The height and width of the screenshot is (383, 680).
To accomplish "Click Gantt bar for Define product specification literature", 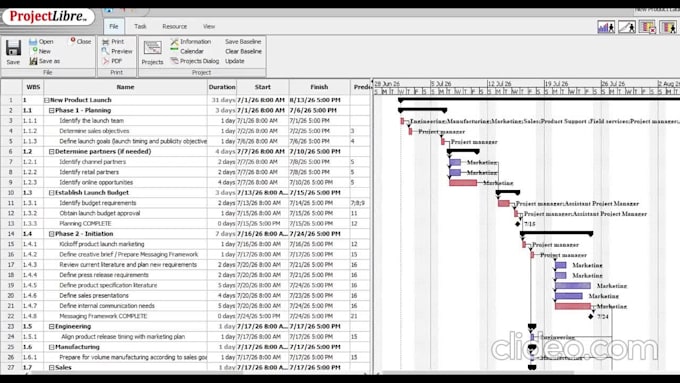I will tap(573, 286).
